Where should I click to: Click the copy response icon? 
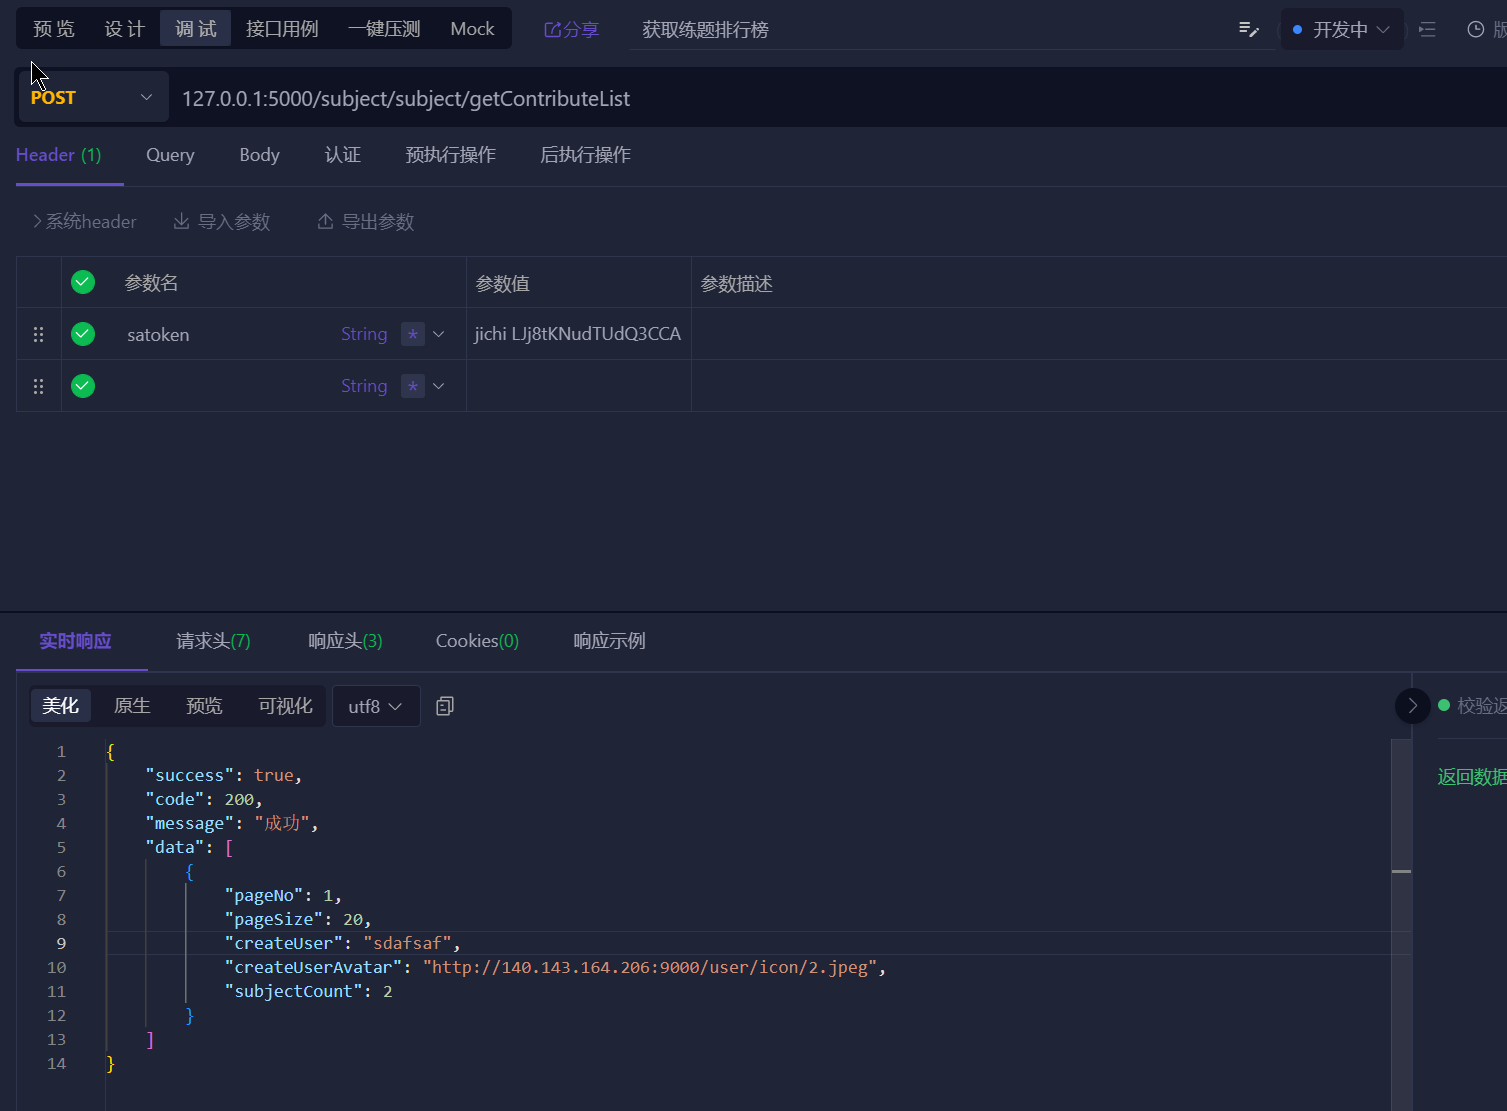(x=445, y=706)
